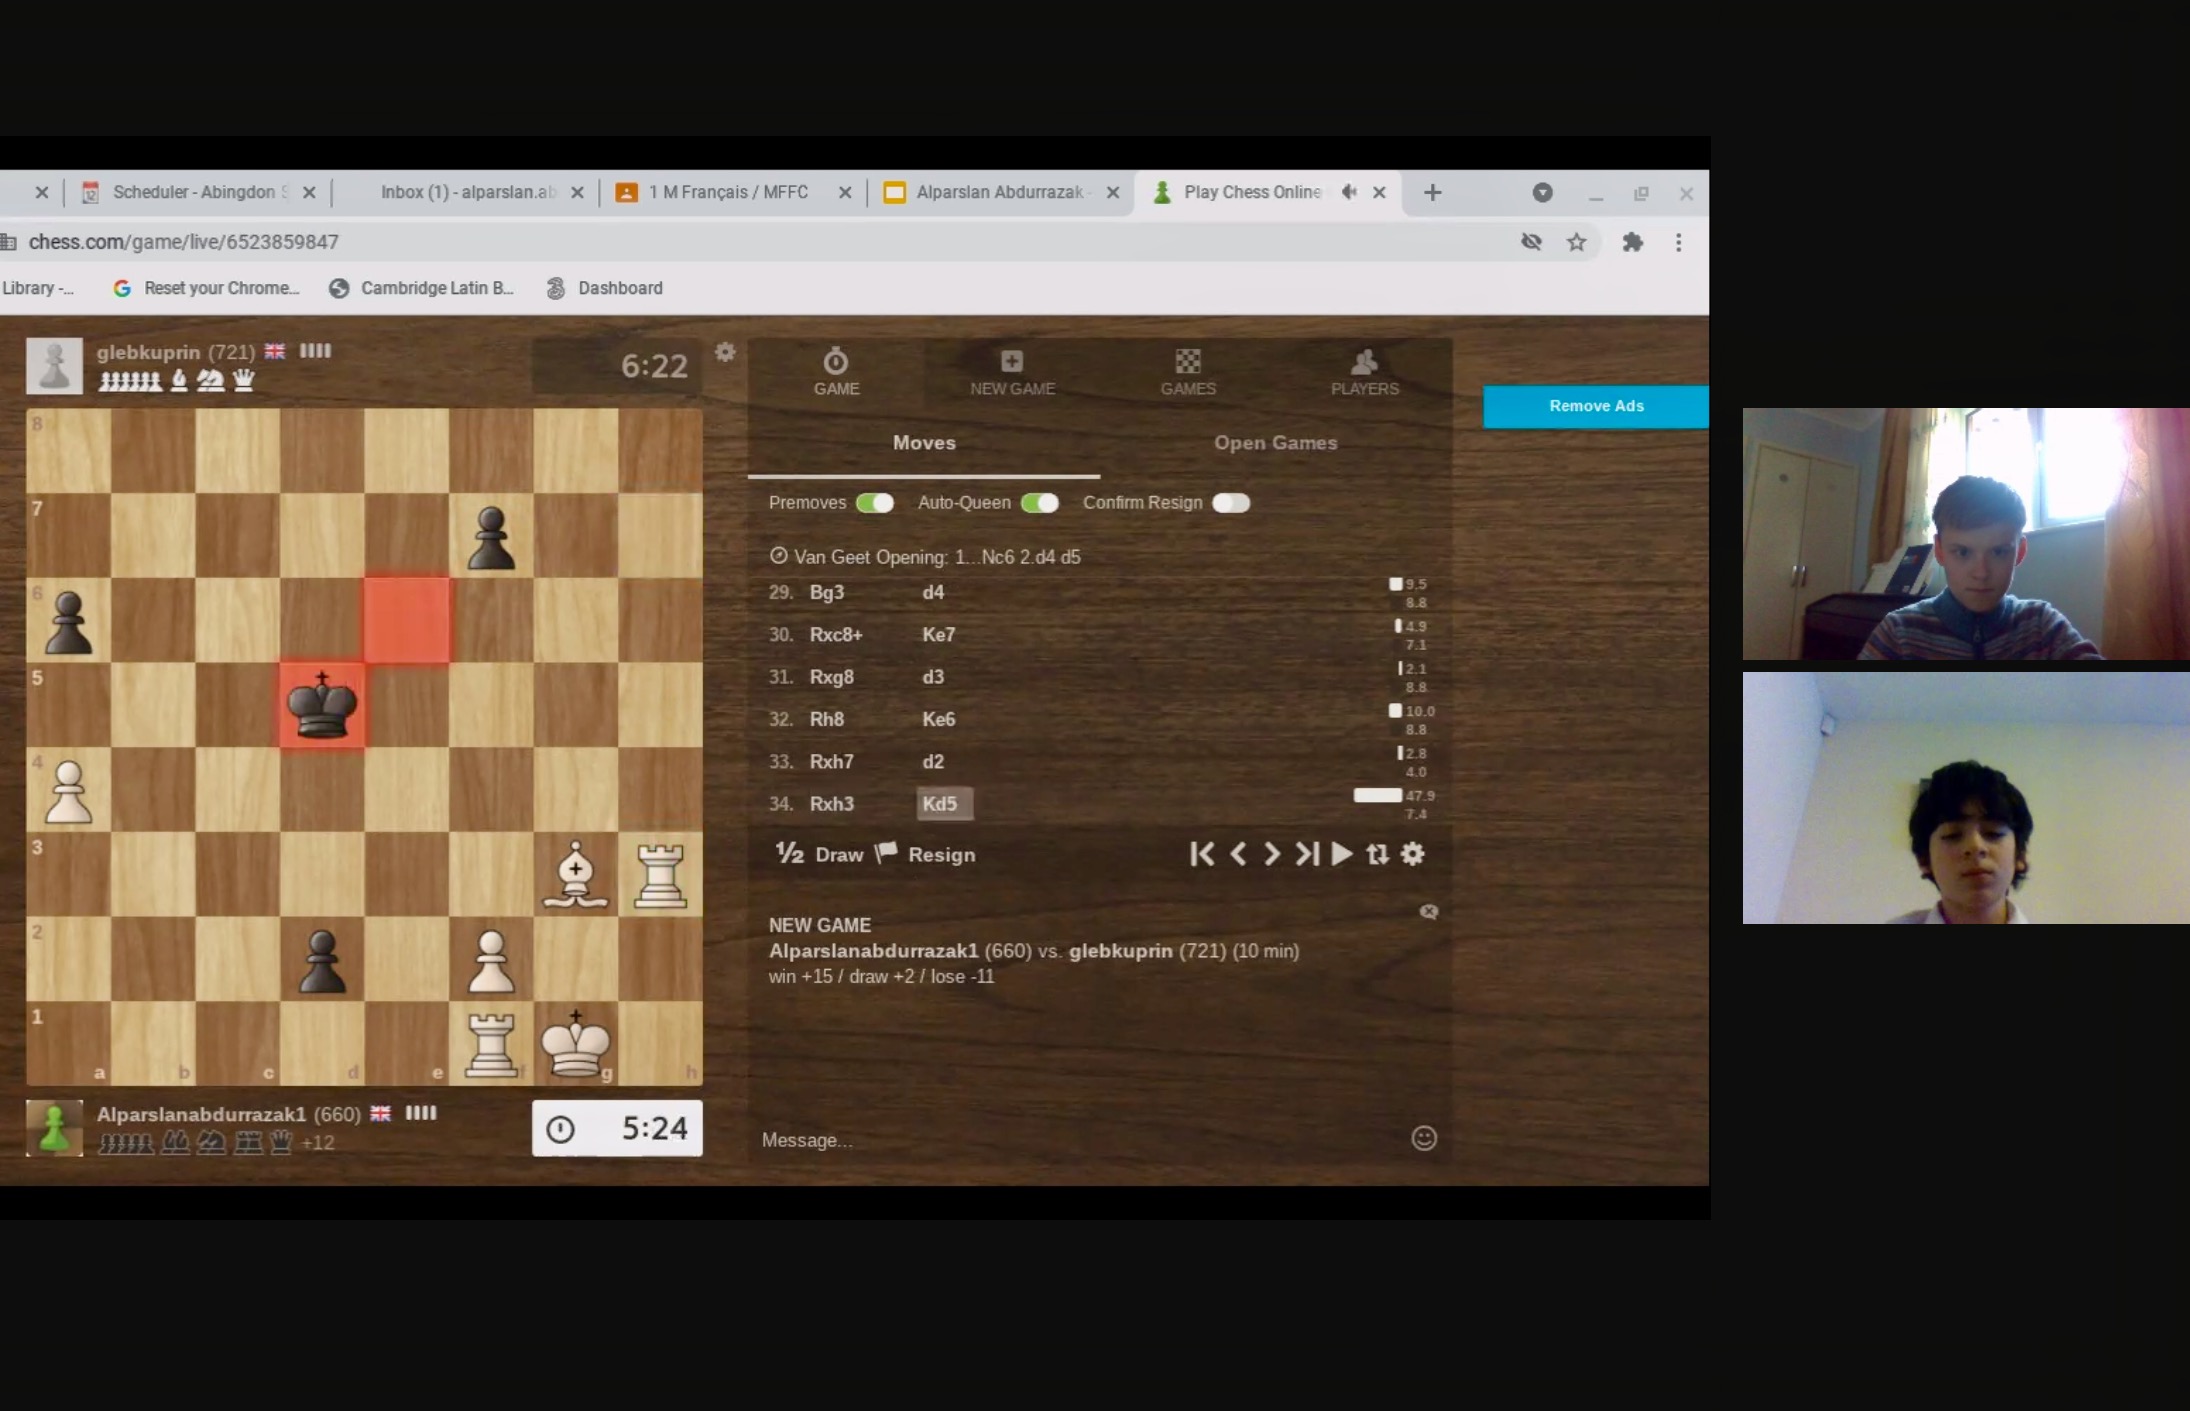
Task: Open the Chrome profile dropdown icon
Action: pyautogui.click(x=1542, y=192)
